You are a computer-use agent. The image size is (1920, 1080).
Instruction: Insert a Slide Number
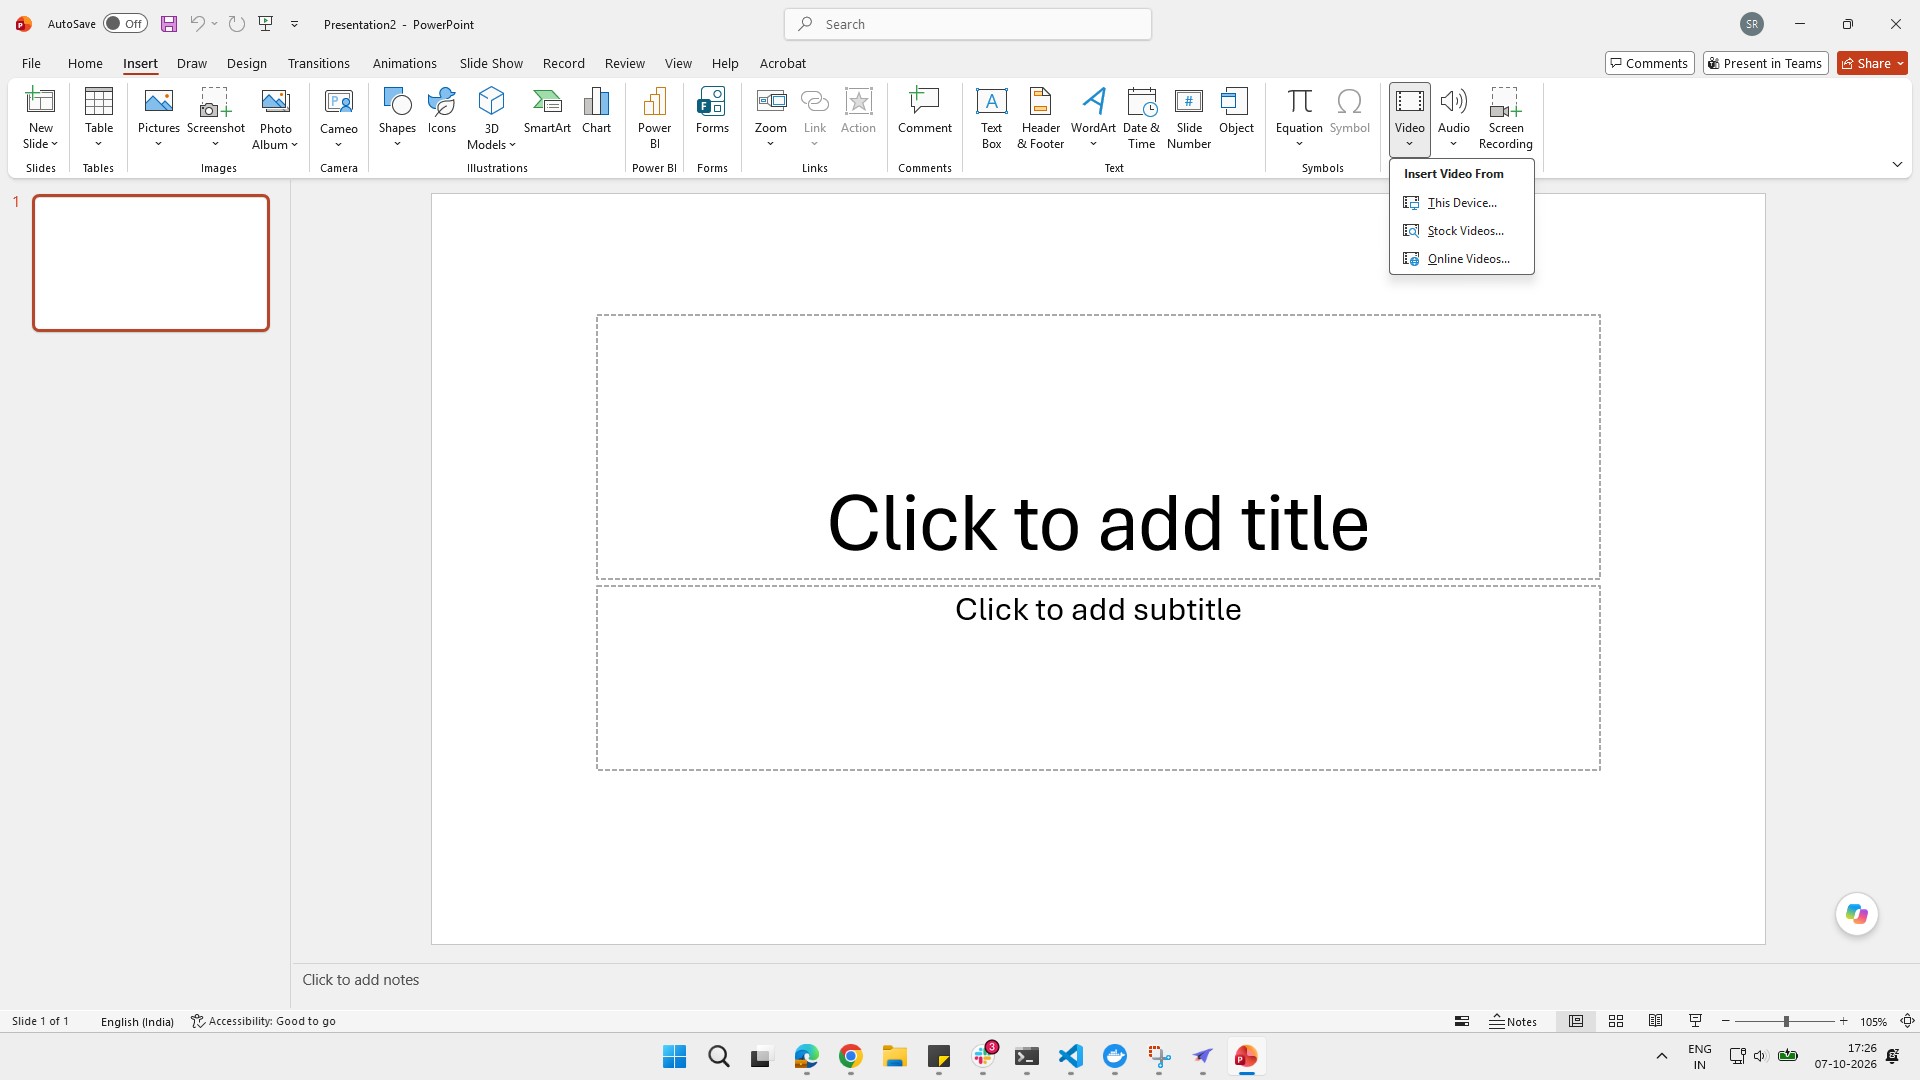click(1189, 118)
